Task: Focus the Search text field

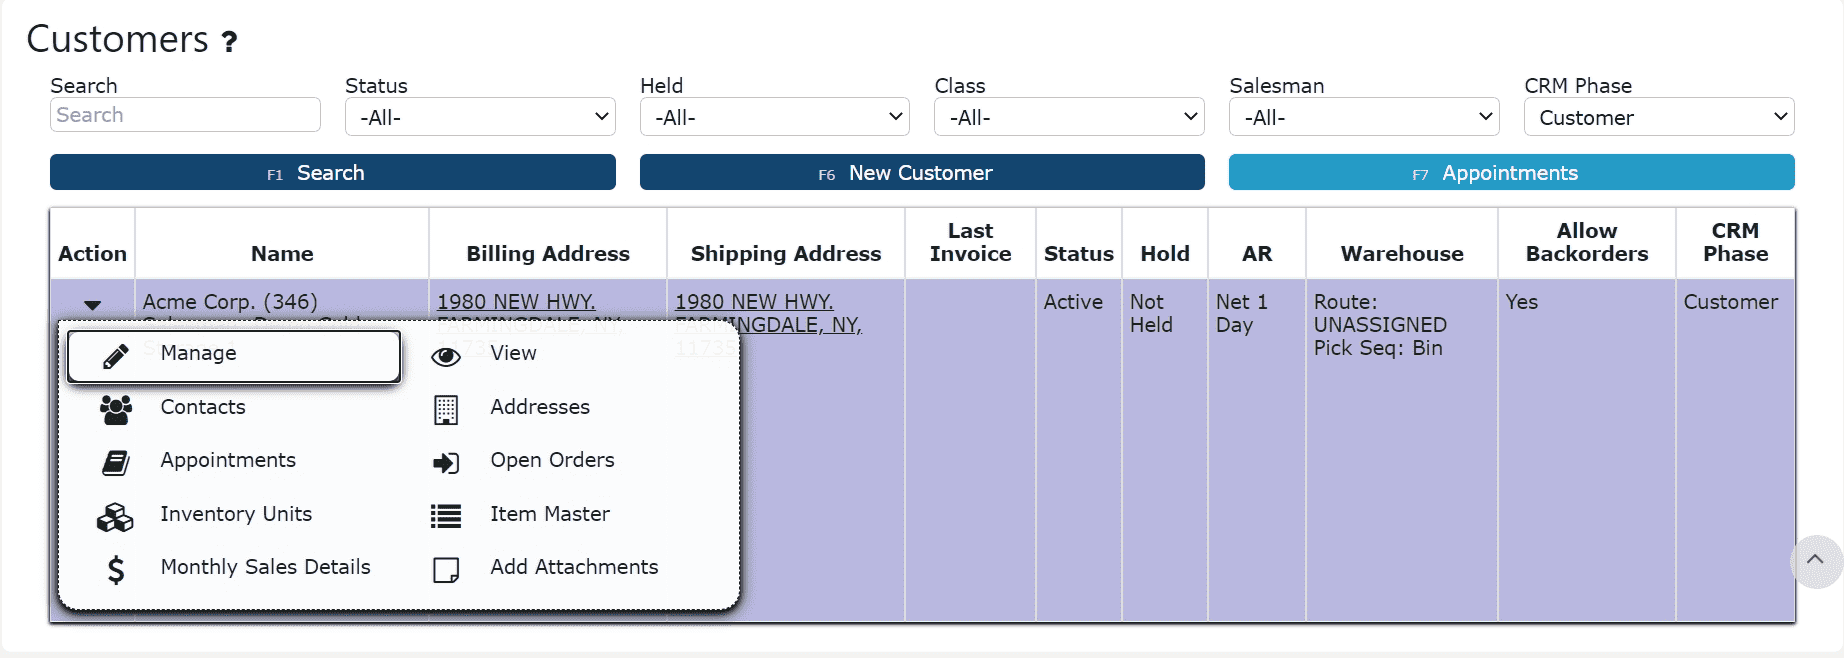Action: (185, 115)
